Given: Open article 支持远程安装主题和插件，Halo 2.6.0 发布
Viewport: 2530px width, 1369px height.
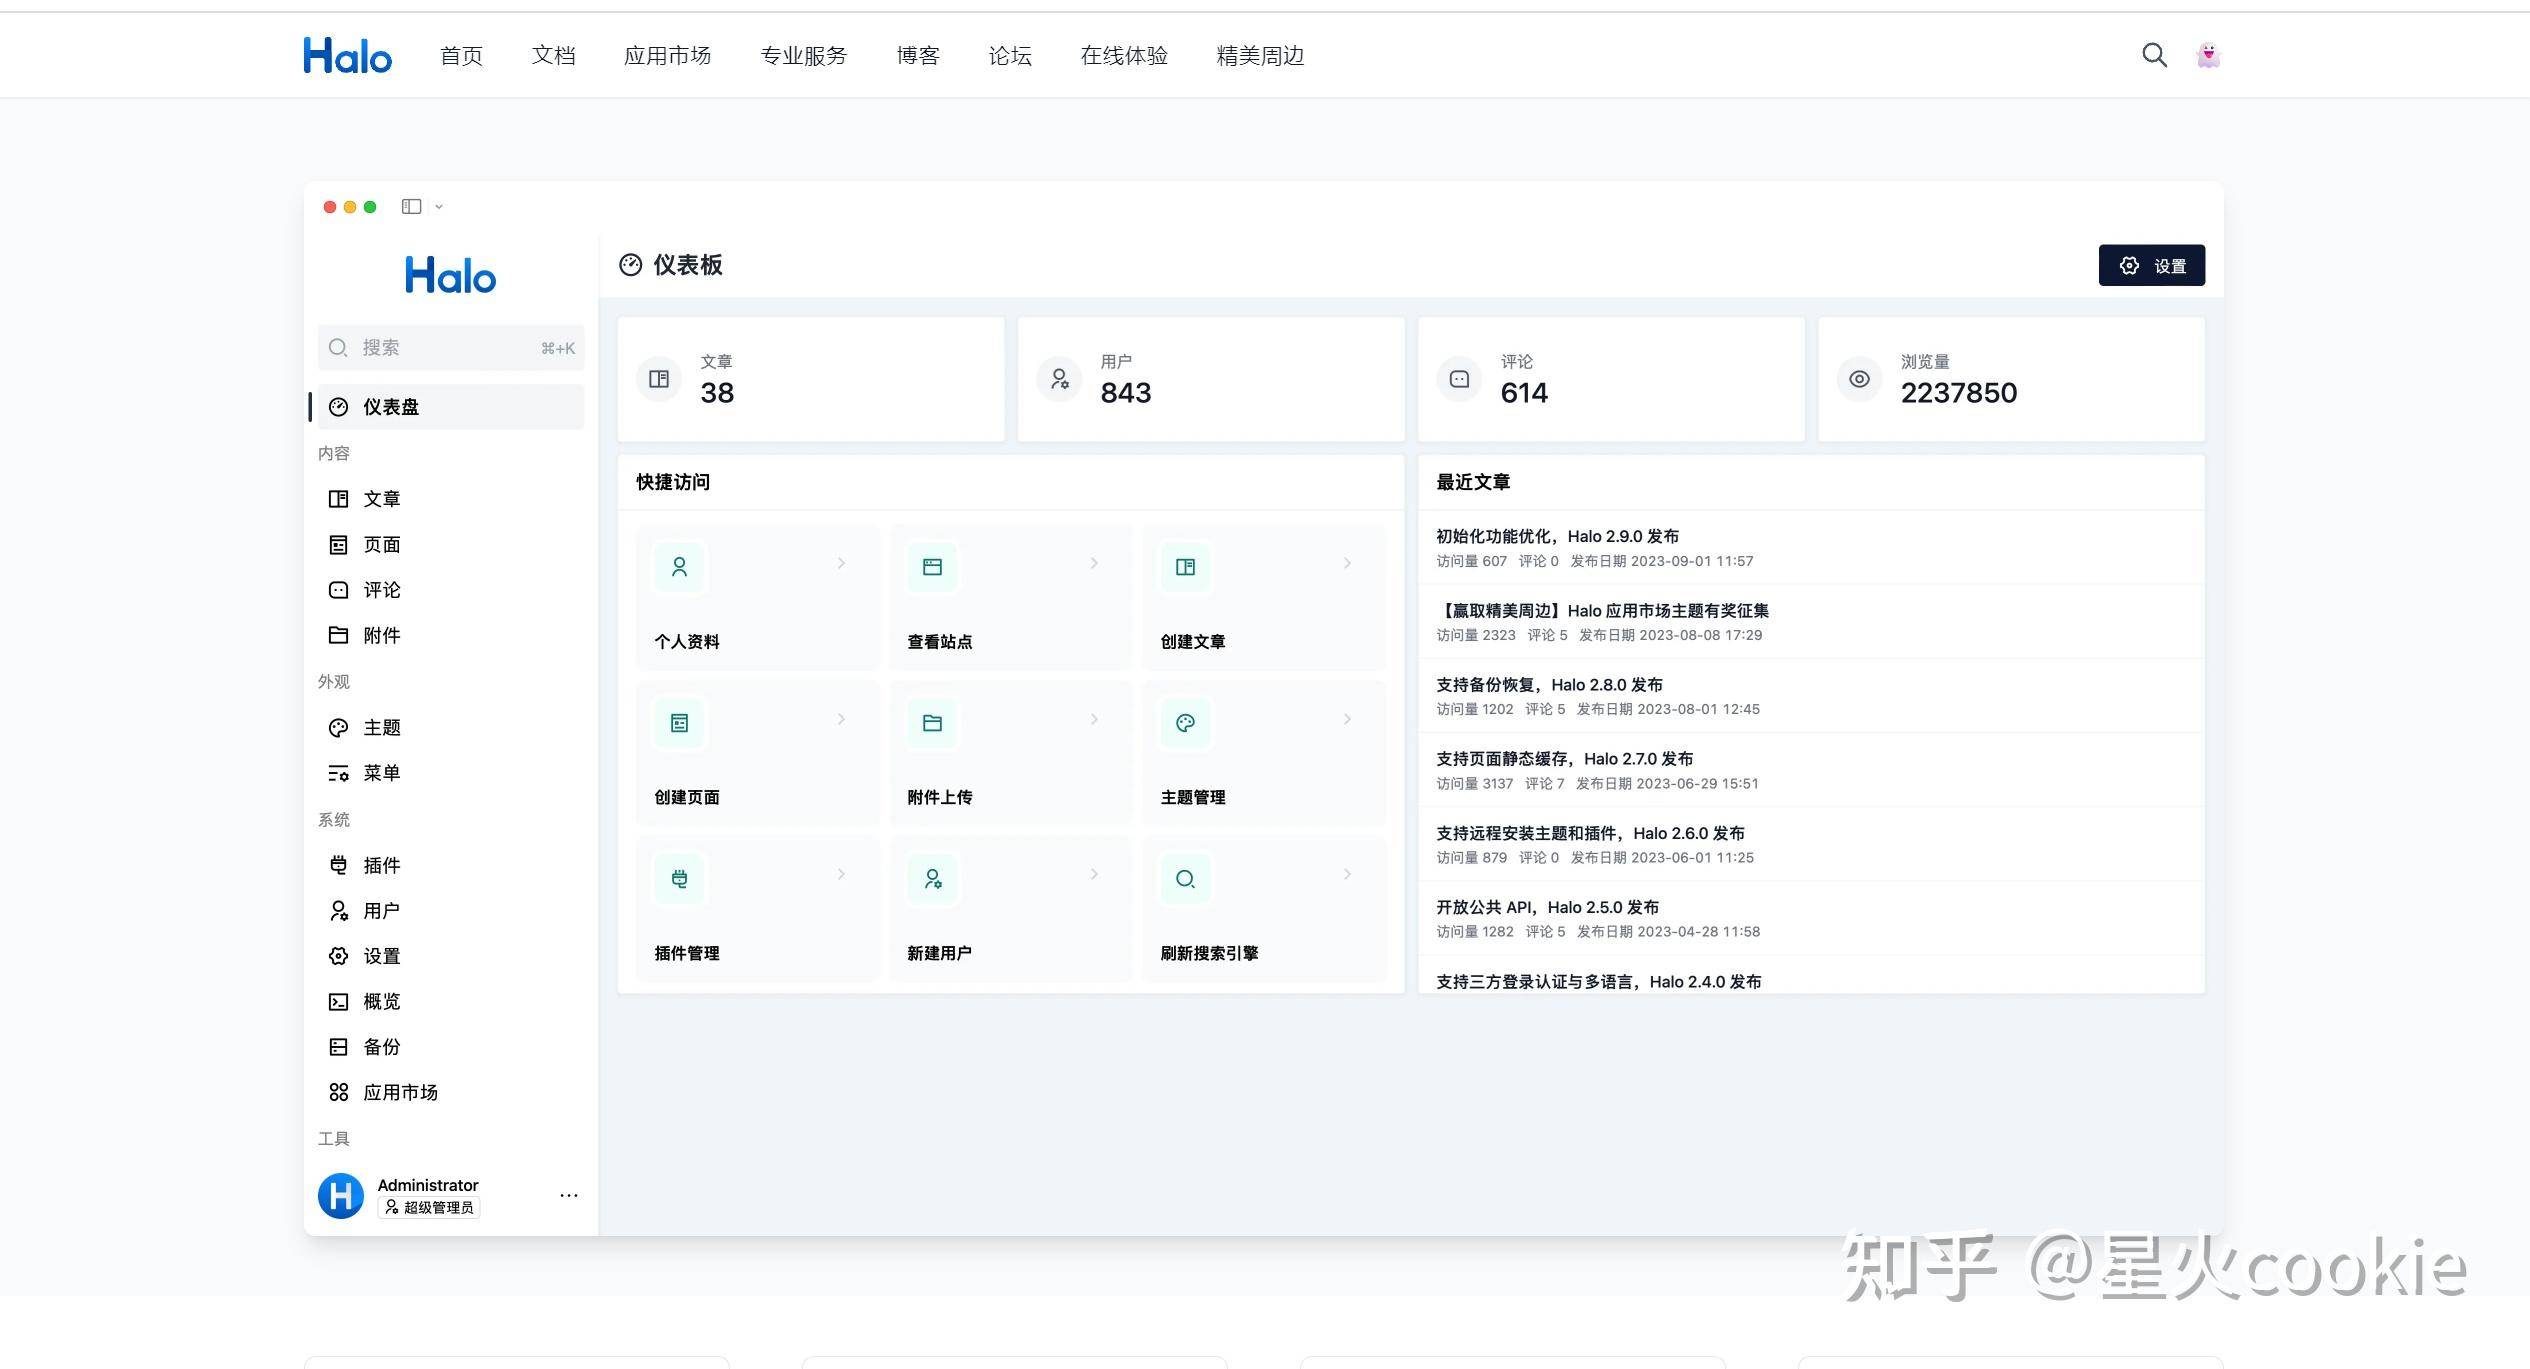Looking at the screenshot, I should 1590,833.
